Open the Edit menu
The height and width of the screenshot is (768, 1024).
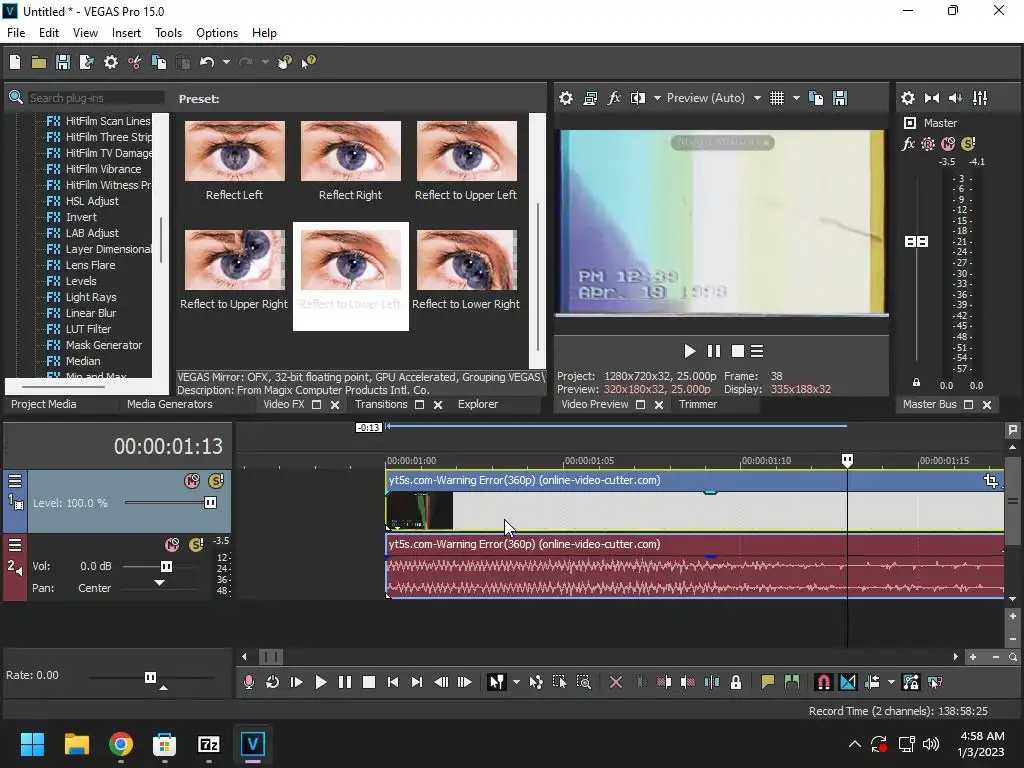click(x=49, y=33)
